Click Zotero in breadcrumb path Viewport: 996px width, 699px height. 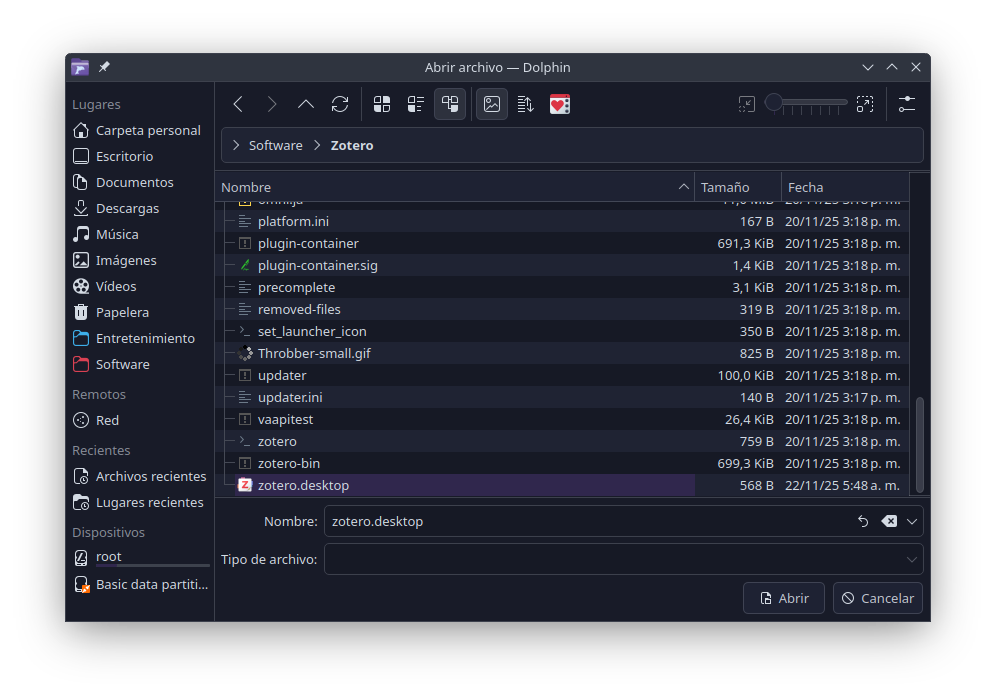[352, 146]
